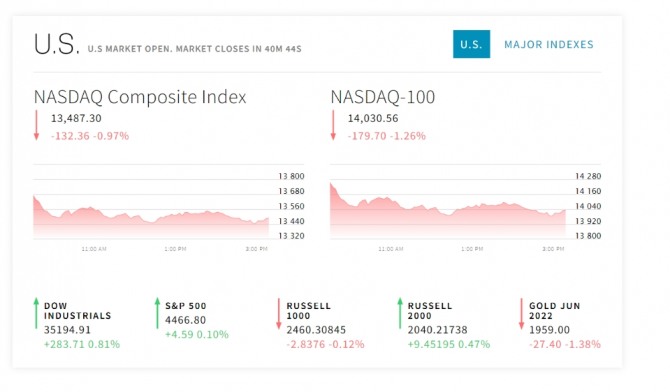Viewport: 670px width, 392px height.
Task: Click the S&P 500 green up arrow
Action: coord(157,313)
